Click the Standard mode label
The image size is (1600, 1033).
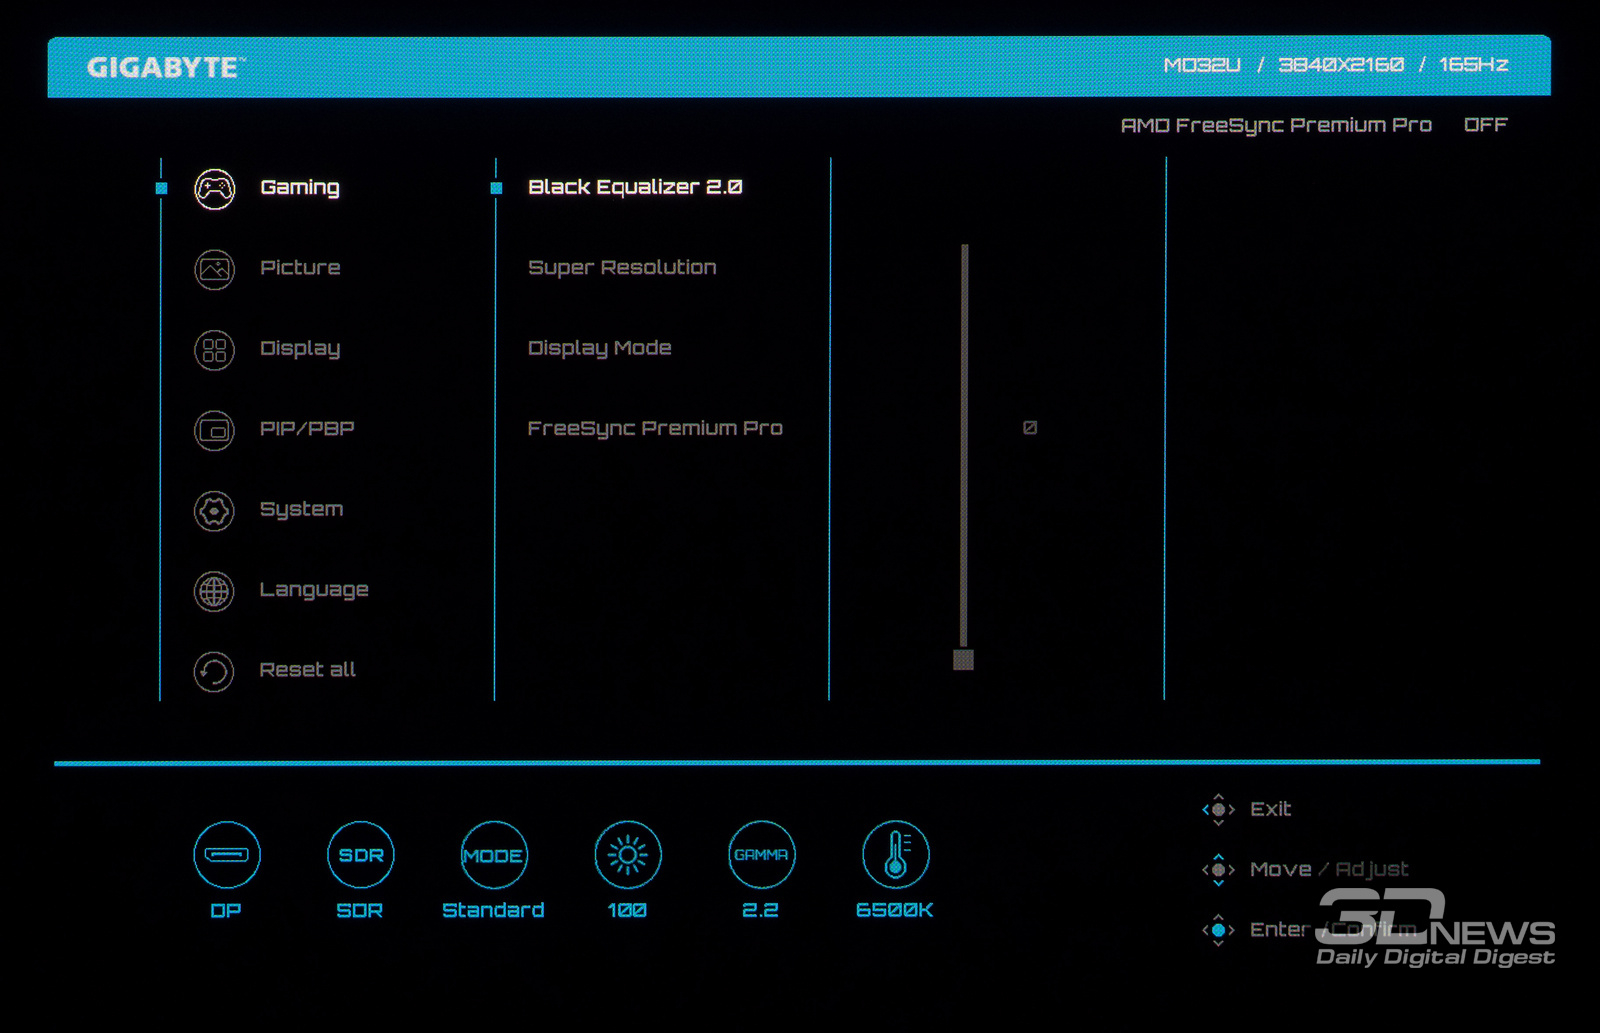pyautogui.click(x=493, y=911)
